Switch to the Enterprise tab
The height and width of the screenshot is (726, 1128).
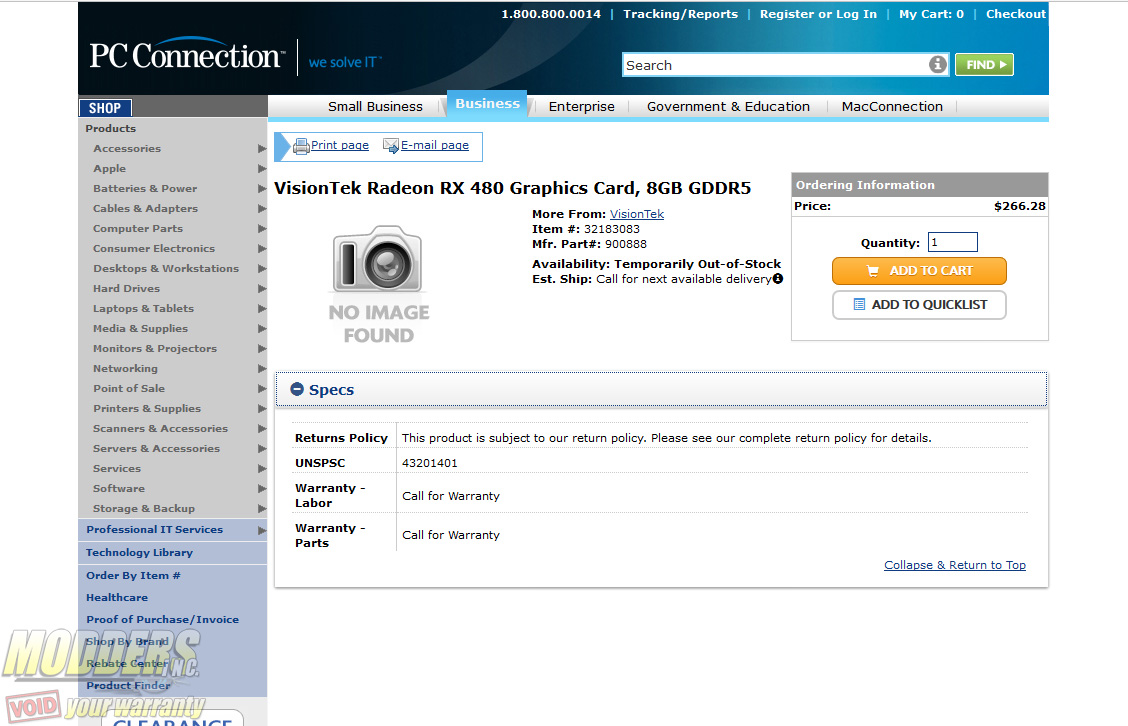(x=581, y=106)
